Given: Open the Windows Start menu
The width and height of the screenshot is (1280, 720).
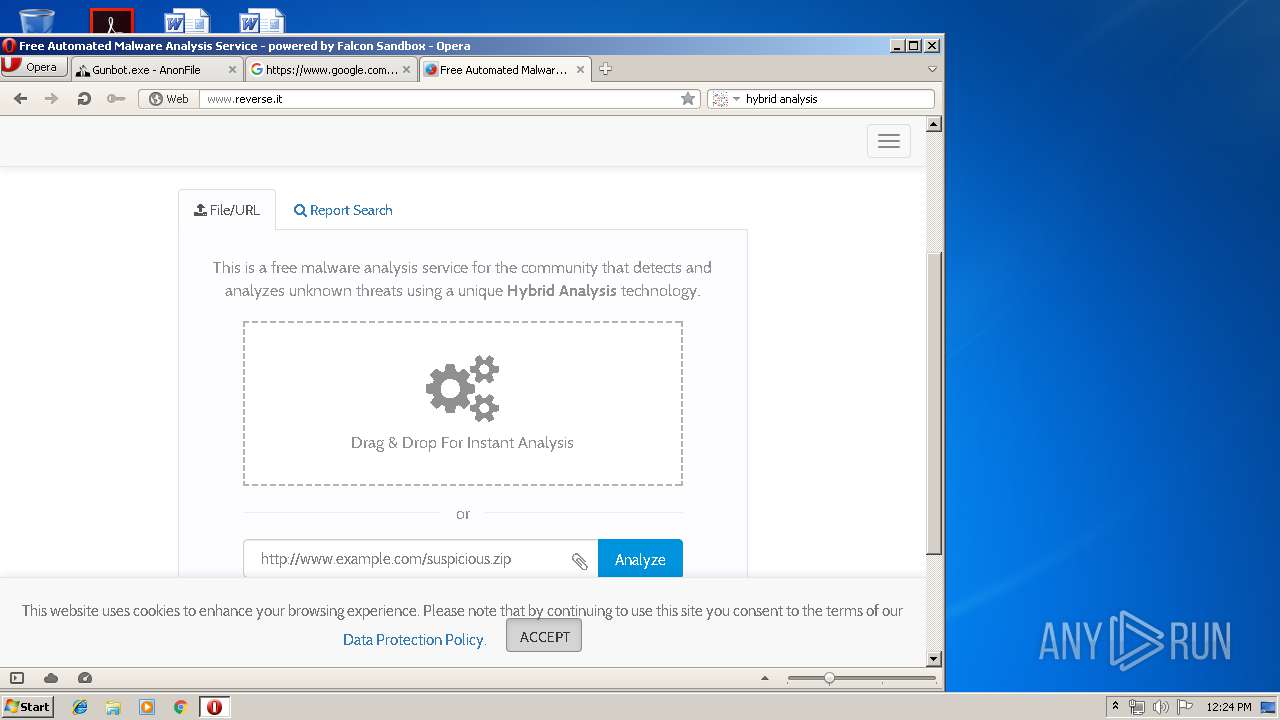Looking at the screenshot, I should pyautogui.click(x=27, y=706).
